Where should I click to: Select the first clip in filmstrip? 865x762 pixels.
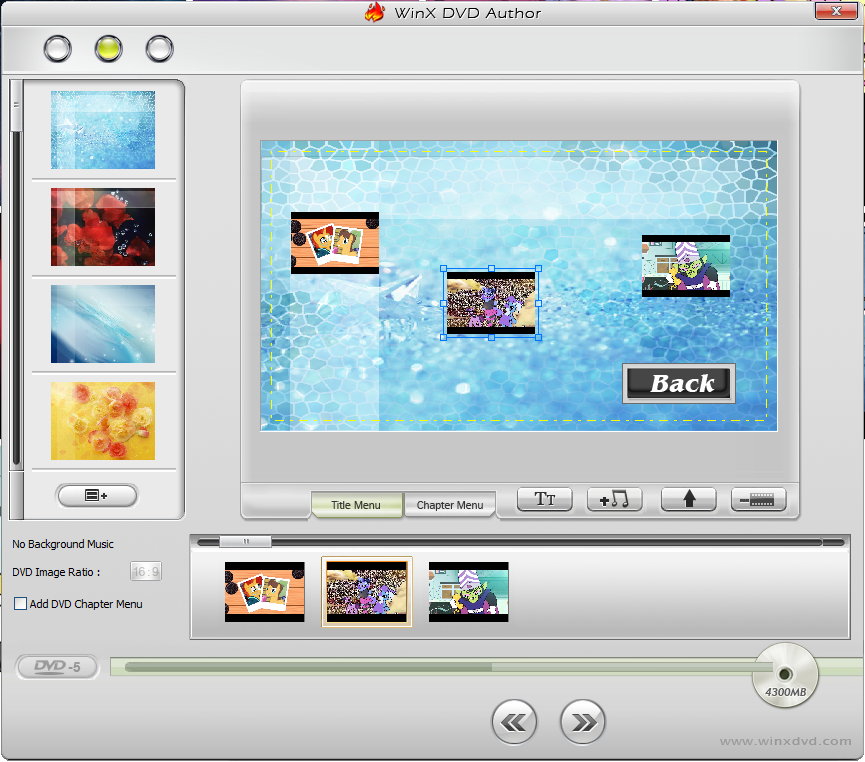pos(265,592)
